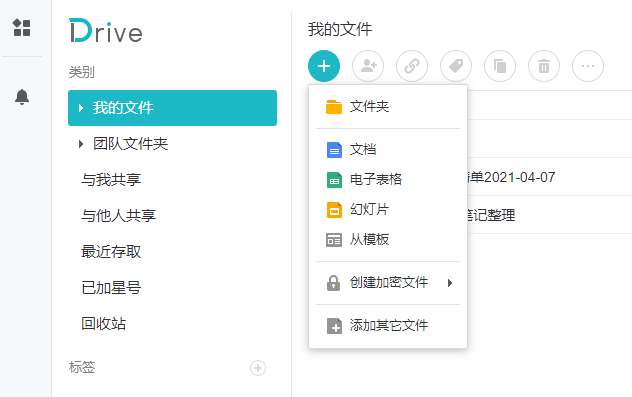Add a new label with plus icon
This screenshot has width=632, height=397.
pos(258,368)
